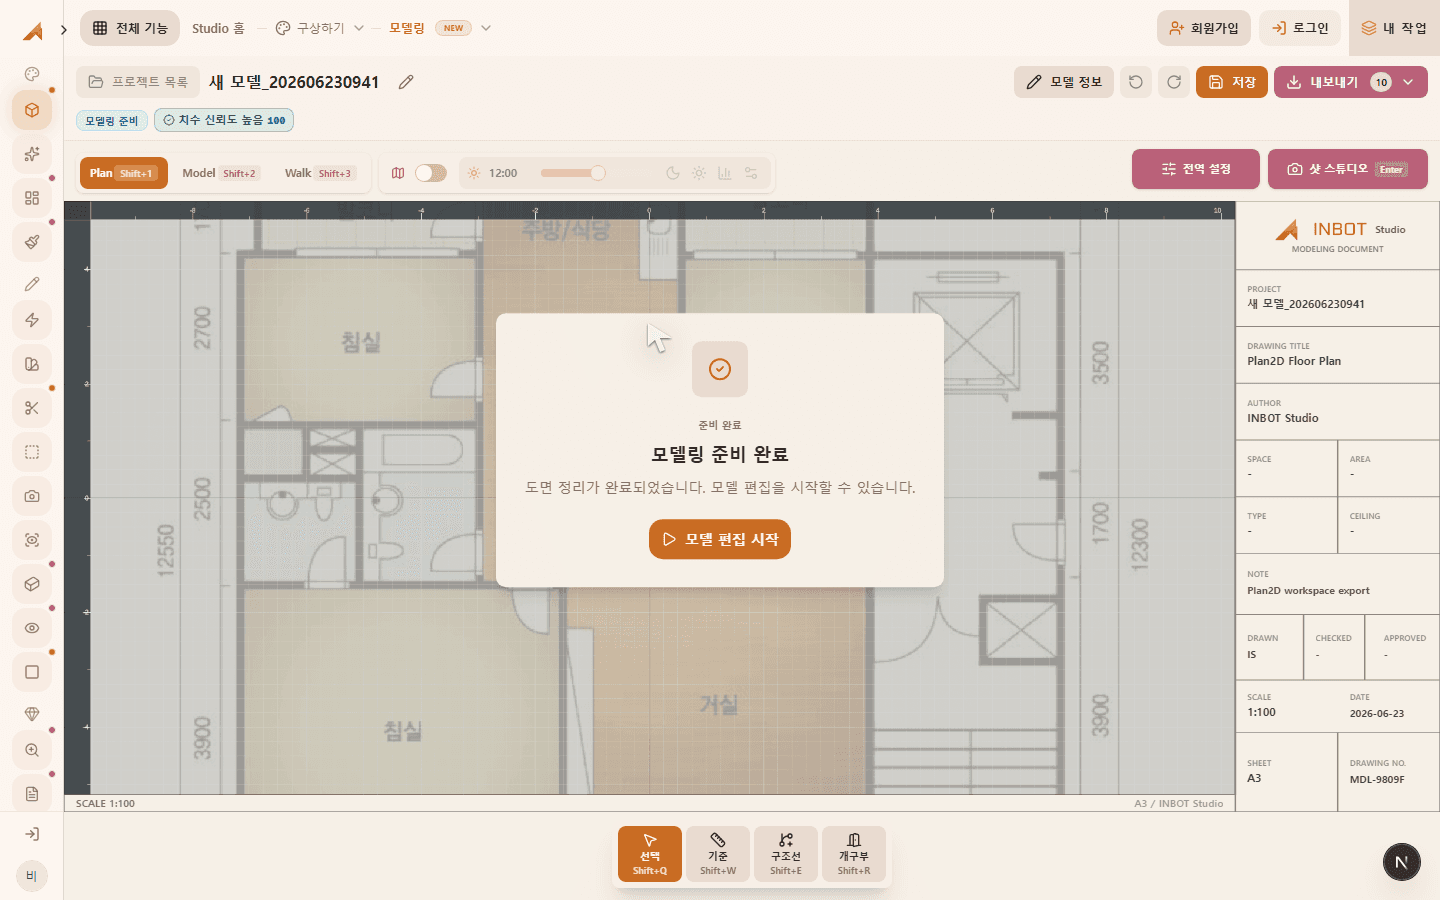
Task: Click the bright sun icon next to moon
Action: 699,173
